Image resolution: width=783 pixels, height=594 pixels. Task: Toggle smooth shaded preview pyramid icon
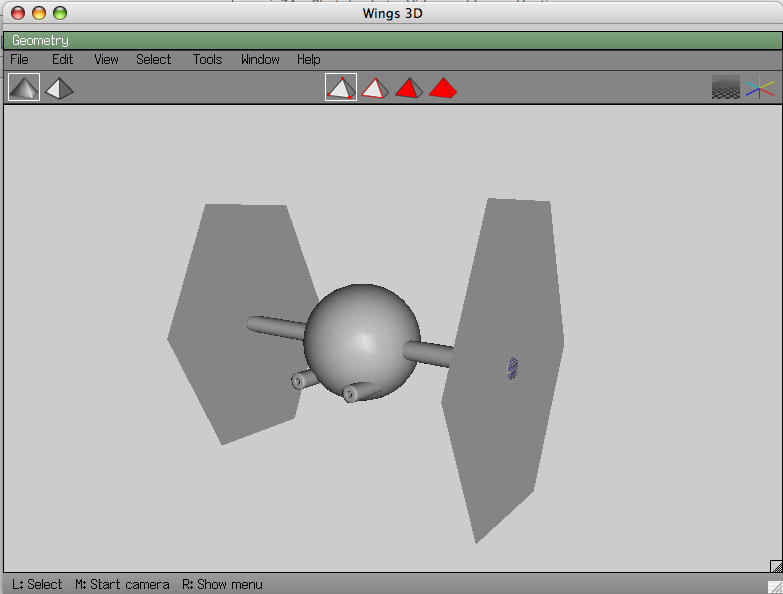pyautogui.click(x=24, y=88)
